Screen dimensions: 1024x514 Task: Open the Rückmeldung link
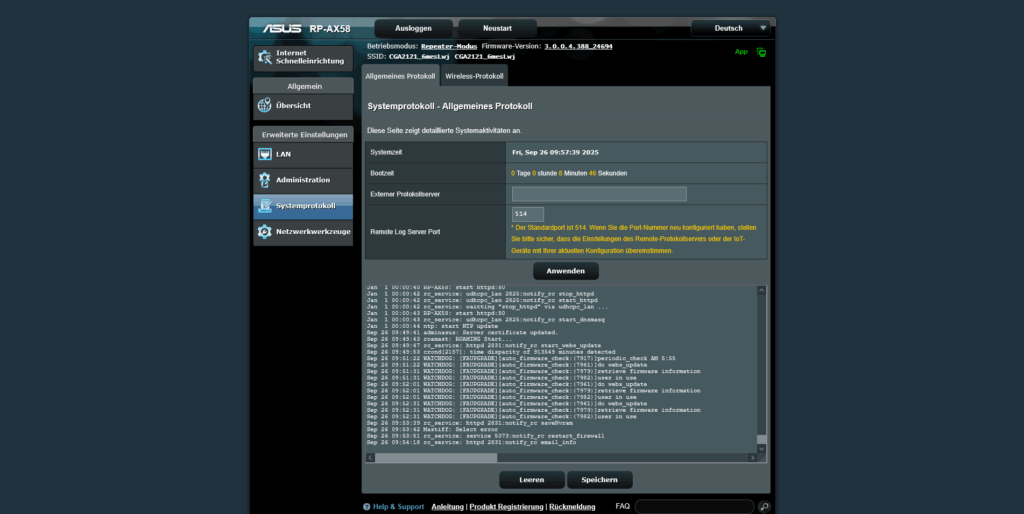pyautogui.click(x=572, y=507)
